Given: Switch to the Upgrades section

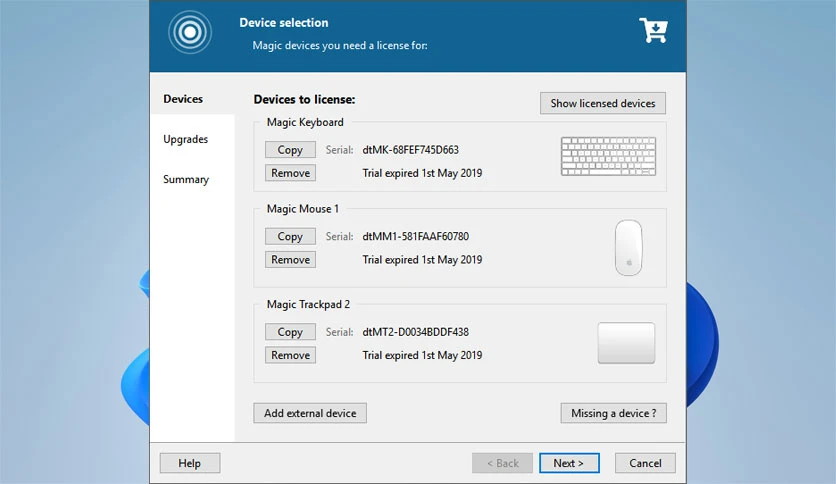Looking at the screenshot, I should 186,139.
